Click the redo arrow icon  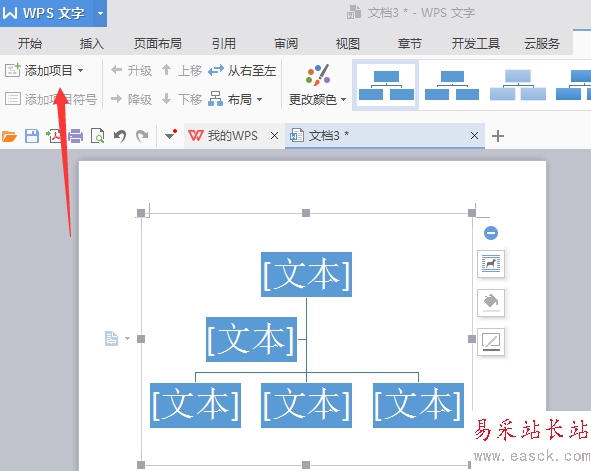coord(142,136)
